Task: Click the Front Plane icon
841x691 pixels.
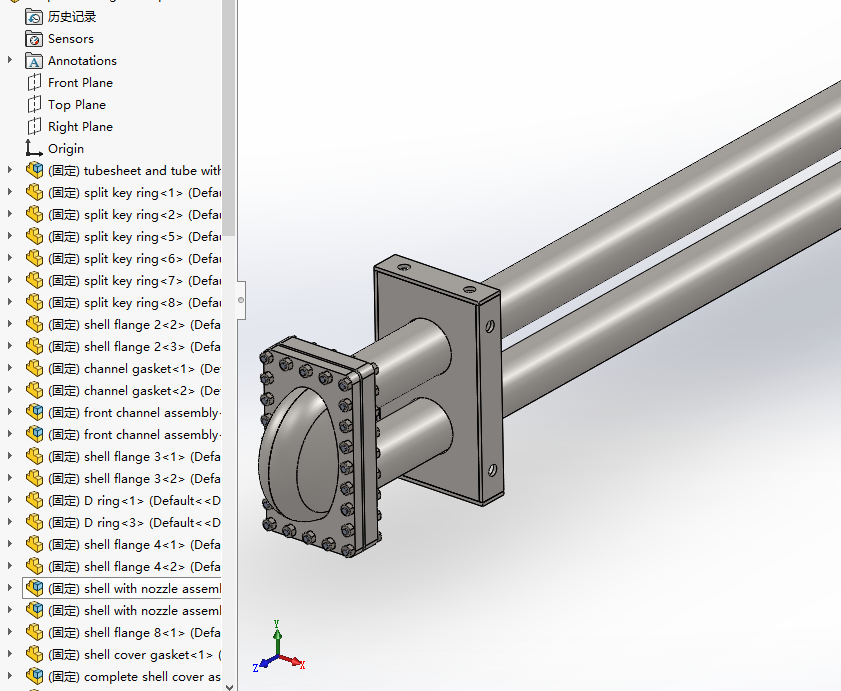Action: point(34,83)
